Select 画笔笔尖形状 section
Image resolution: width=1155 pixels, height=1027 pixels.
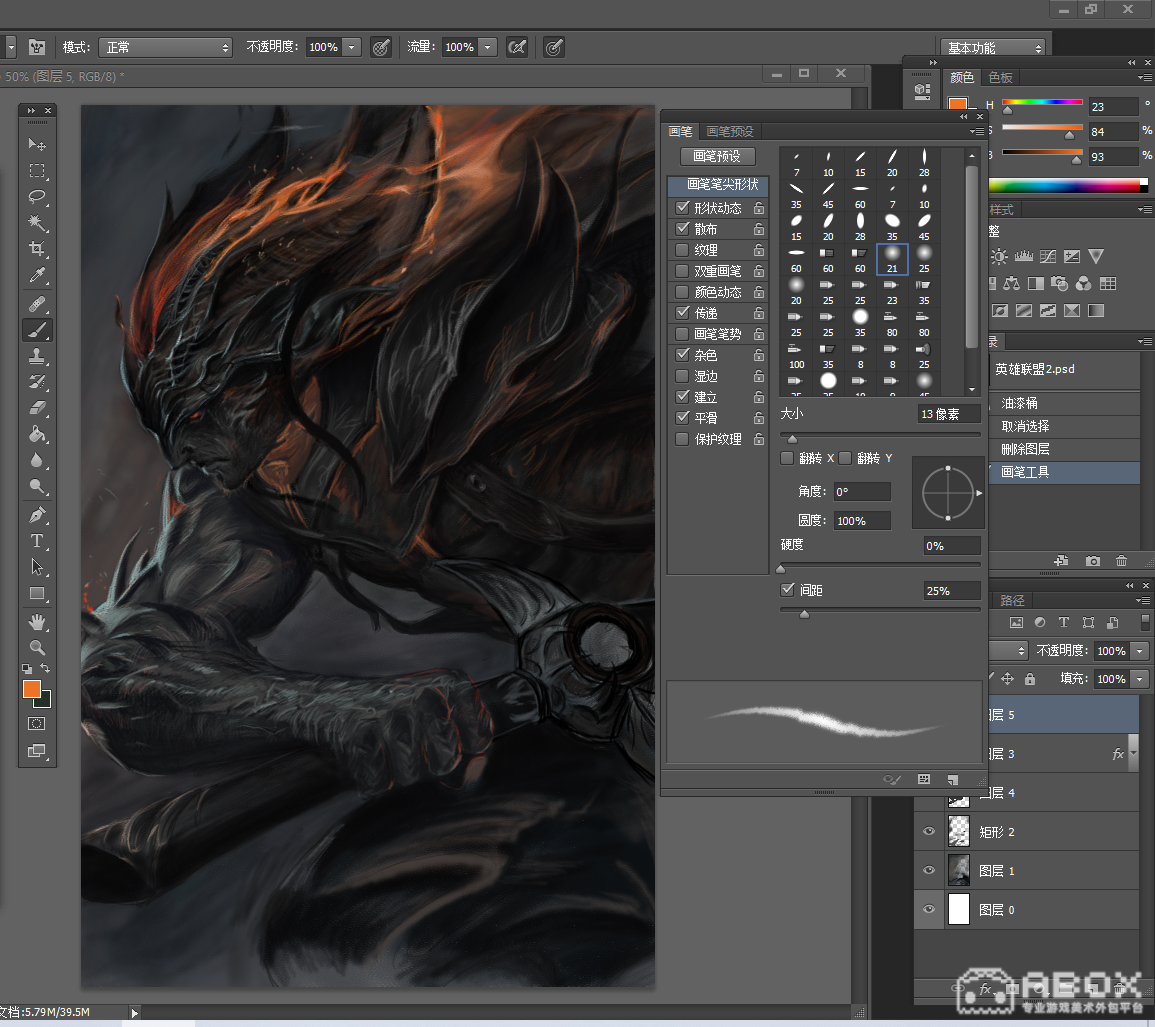pyautogui.click(x=718, y=184)
